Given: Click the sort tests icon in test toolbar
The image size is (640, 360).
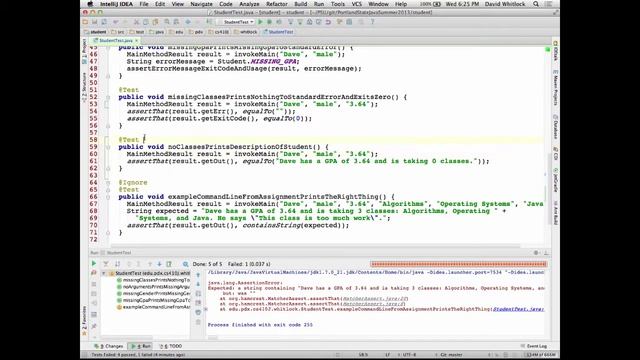Looking at the screenshot, I should pyautogui.click(x=118, y=264).
